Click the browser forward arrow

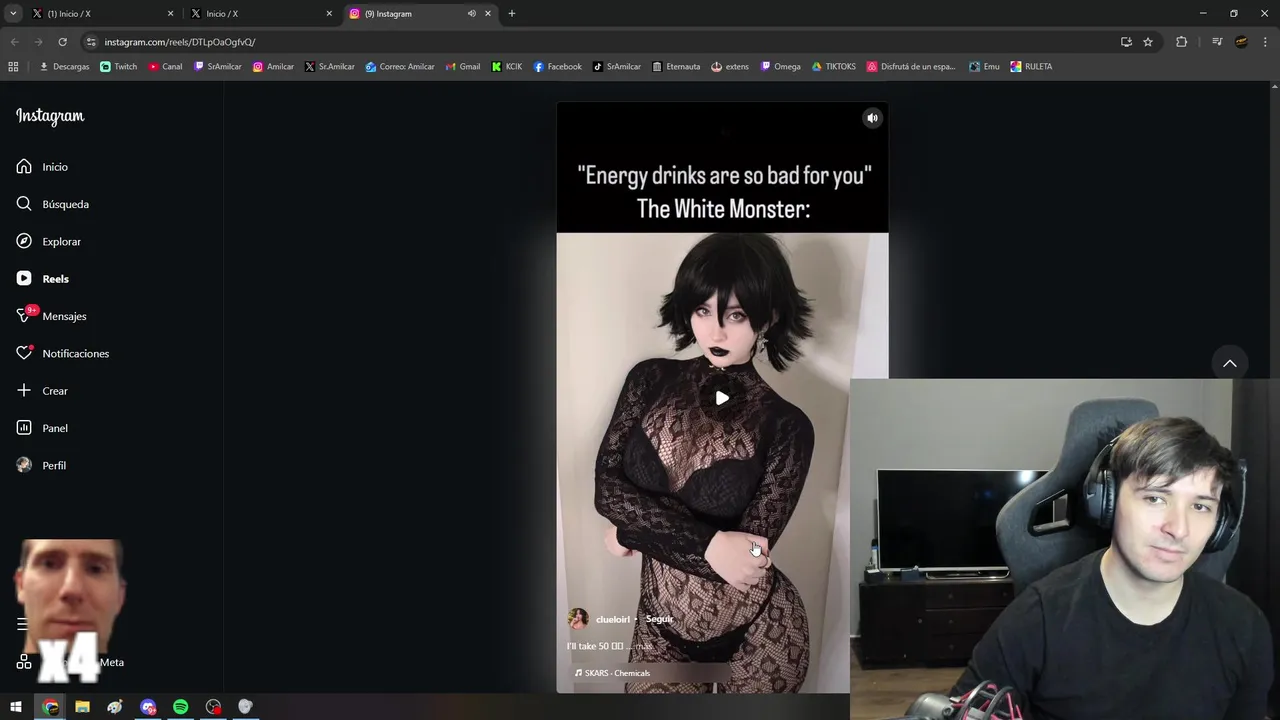pos(38,42)
